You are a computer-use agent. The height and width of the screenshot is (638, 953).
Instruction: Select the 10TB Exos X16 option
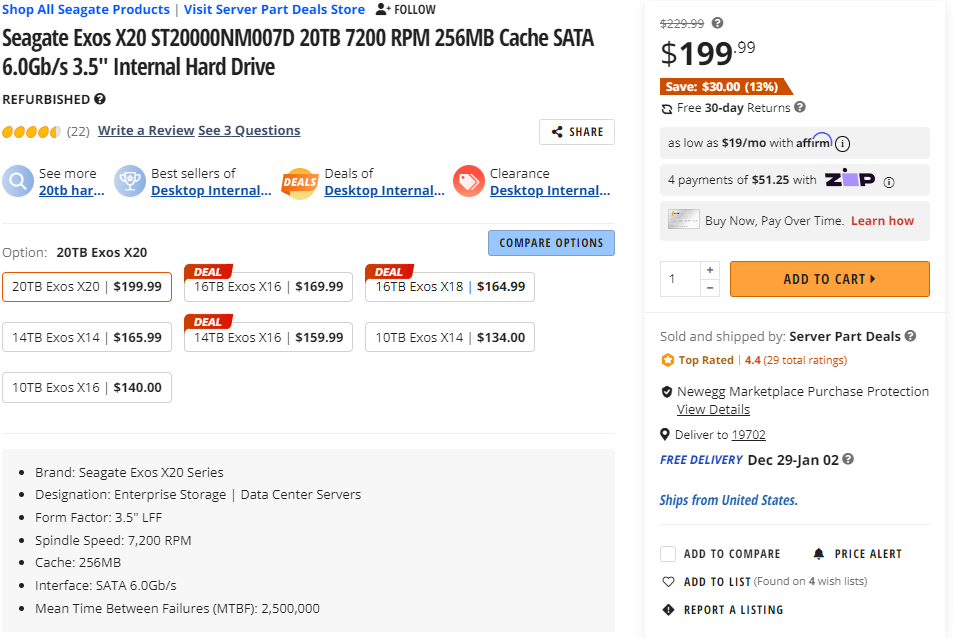(x=87, y=388)
